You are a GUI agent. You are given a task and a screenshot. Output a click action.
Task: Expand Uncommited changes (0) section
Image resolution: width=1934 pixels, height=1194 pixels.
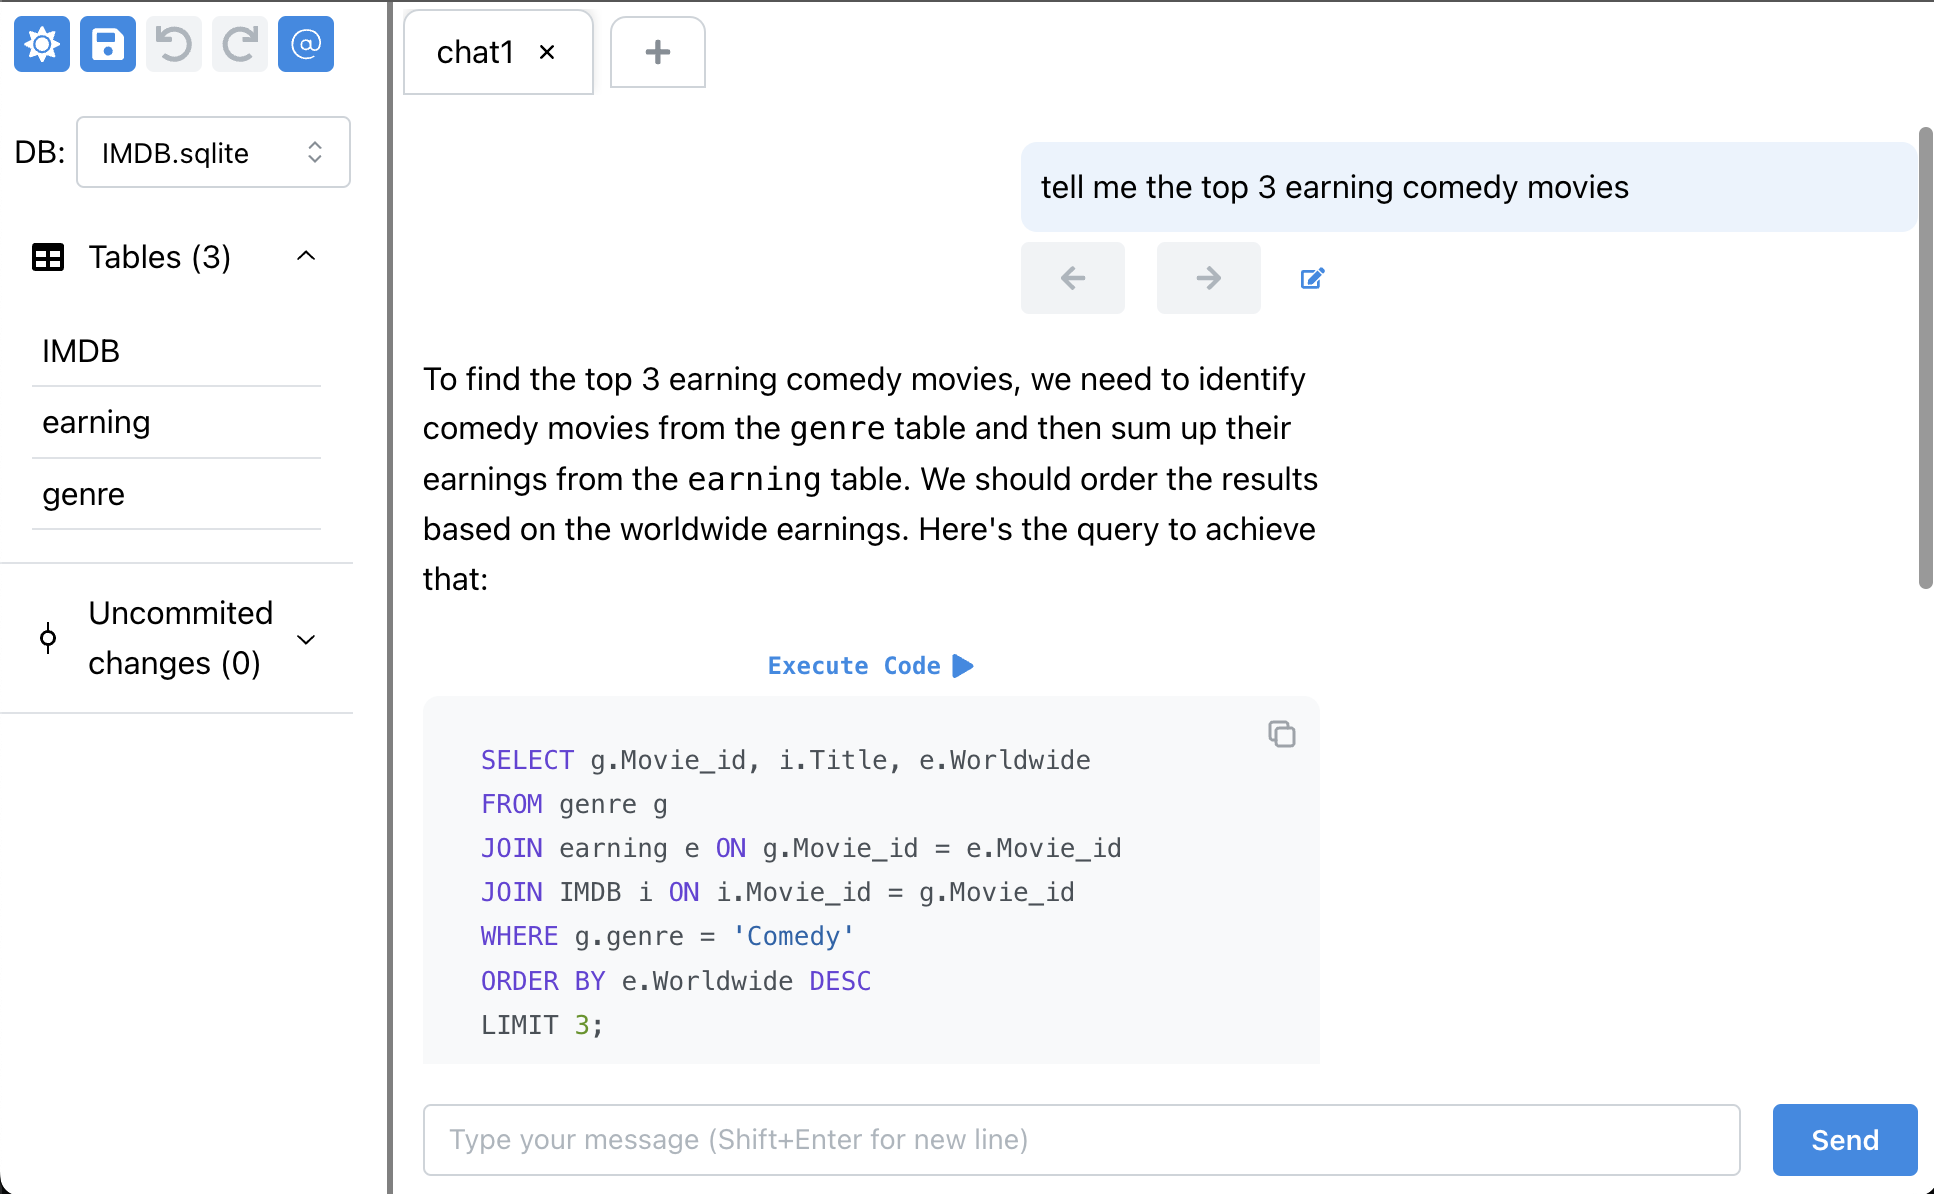(x=306, y=638)
